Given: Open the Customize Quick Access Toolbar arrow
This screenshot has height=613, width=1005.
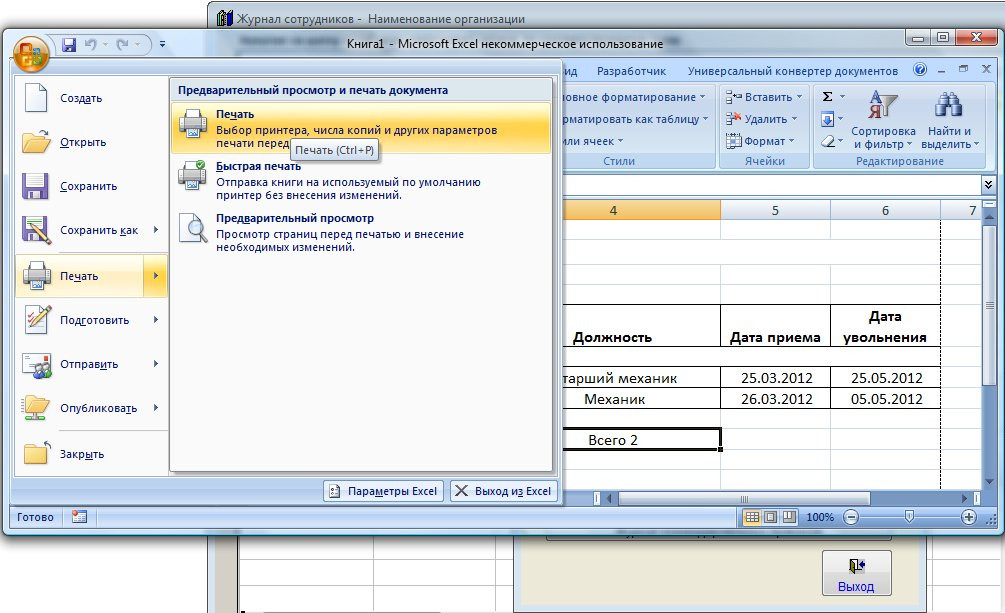Looking at the screenshot, I should (162, 44).
